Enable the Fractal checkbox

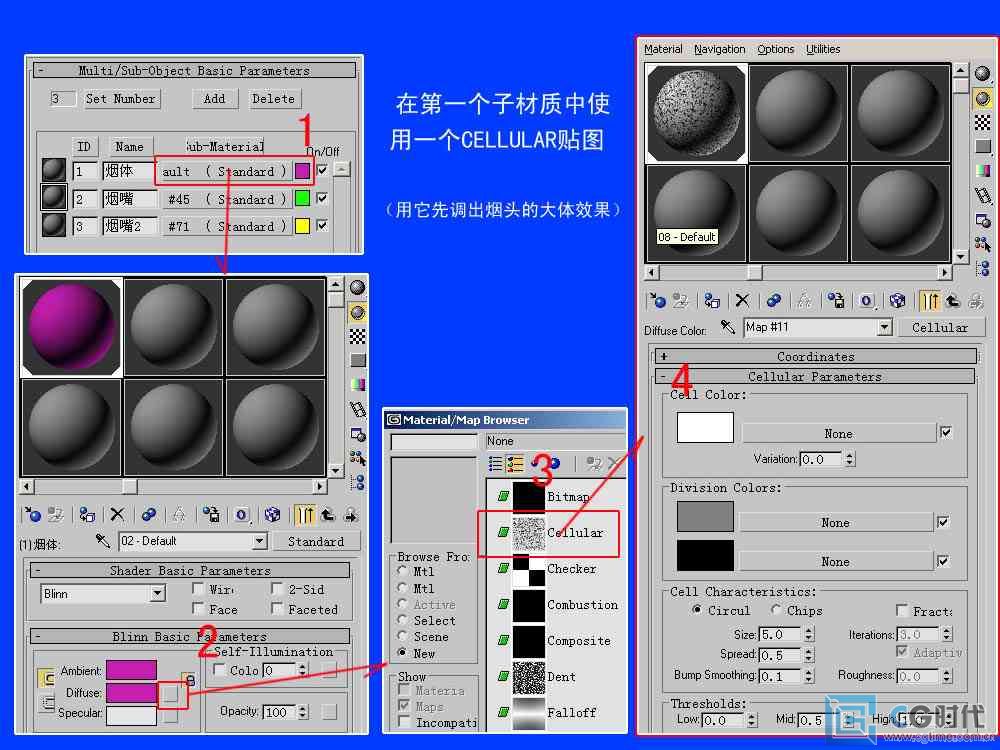(x=902, y=611)
